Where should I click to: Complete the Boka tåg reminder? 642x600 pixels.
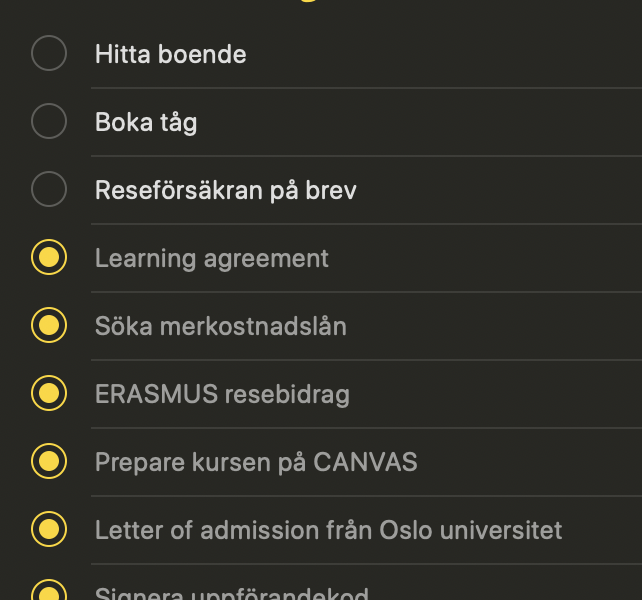click(49, 121)
